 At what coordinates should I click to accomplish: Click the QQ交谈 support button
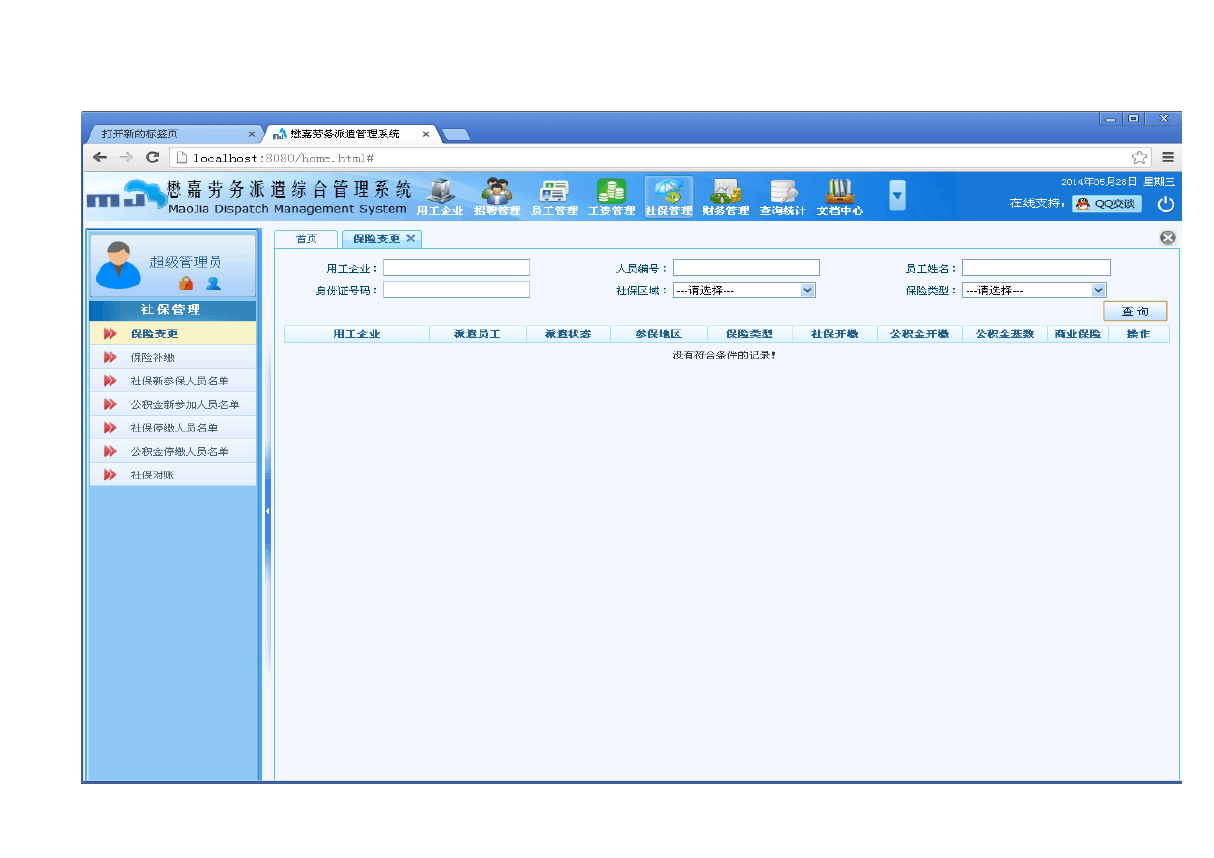point(1107,203)
